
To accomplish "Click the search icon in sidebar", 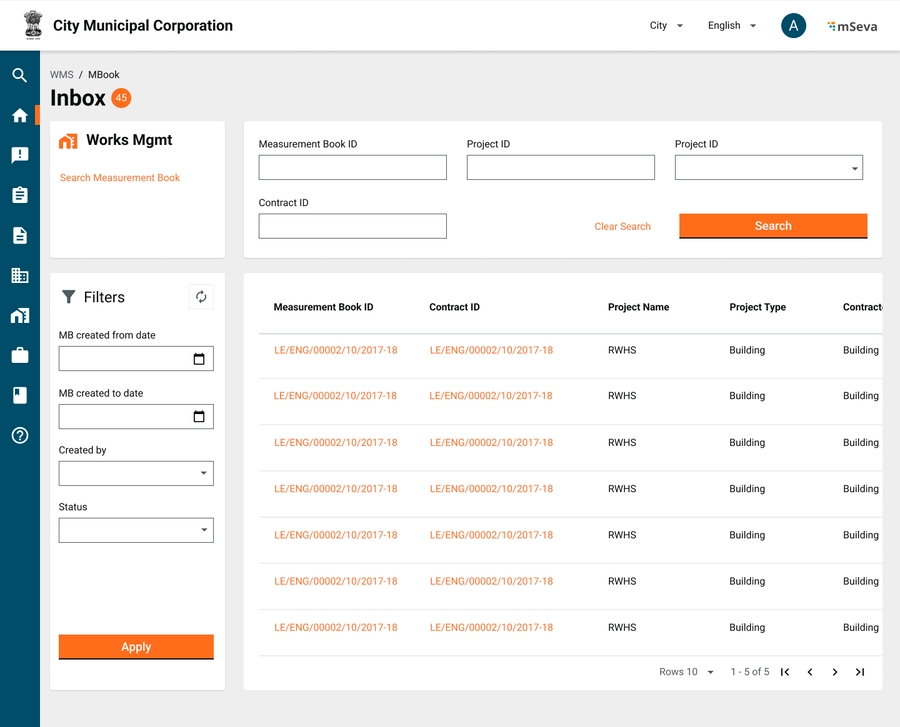I will (x=19, y=75).
